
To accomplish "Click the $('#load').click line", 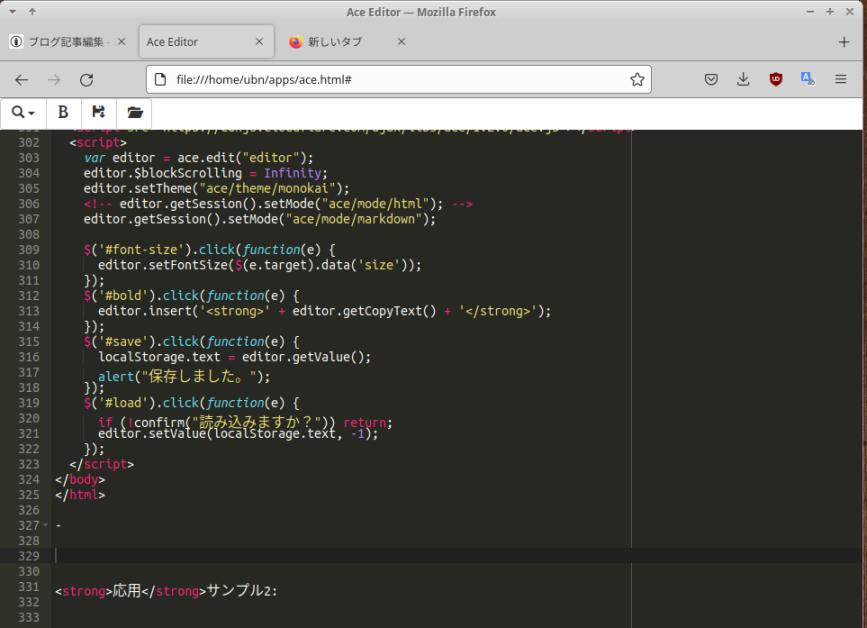I will pyautogui.click(x=191, y=403).
